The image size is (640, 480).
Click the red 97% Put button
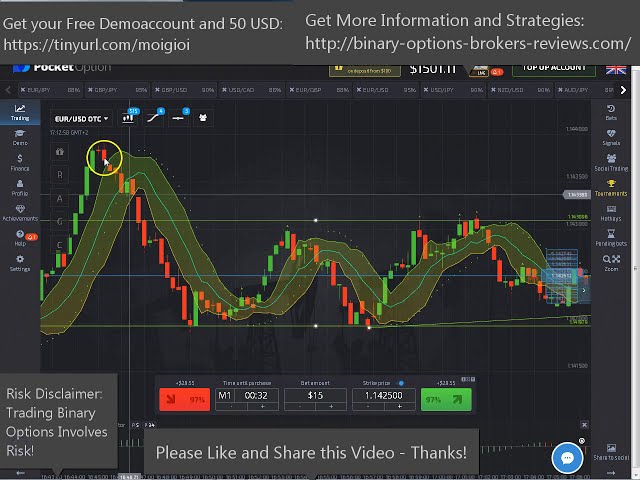point(184,399)
